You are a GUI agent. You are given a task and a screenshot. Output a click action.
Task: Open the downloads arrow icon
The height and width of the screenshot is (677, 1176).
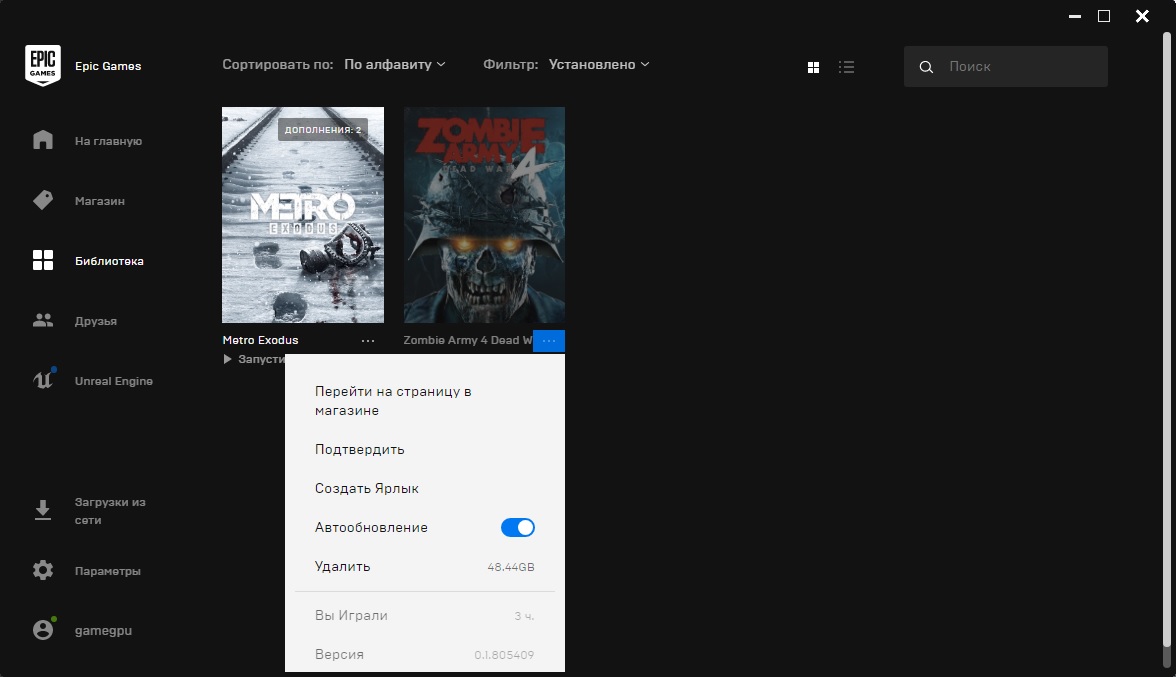43,511
